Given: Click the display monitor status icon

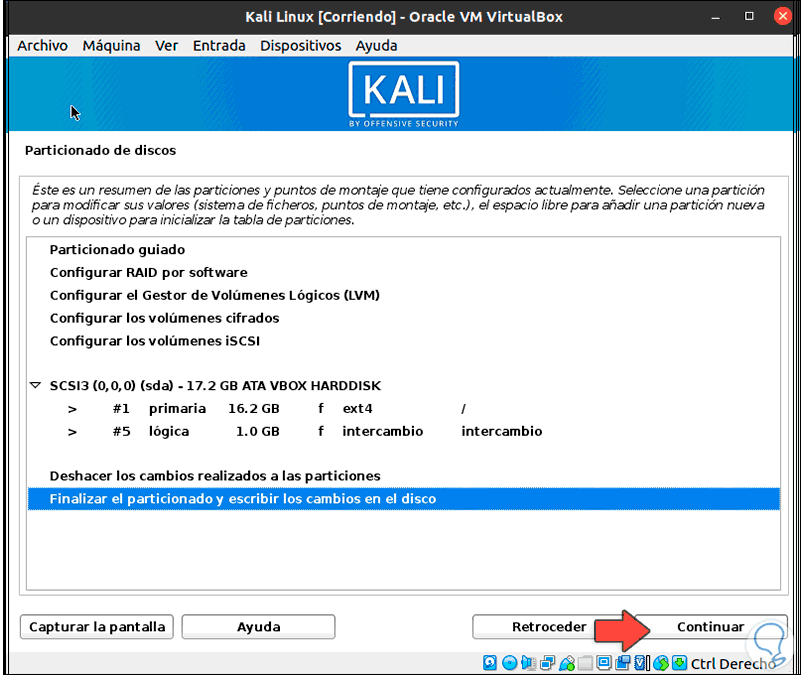Looking at the screenshot, I should pyautogui.click(x=604, y=663).
